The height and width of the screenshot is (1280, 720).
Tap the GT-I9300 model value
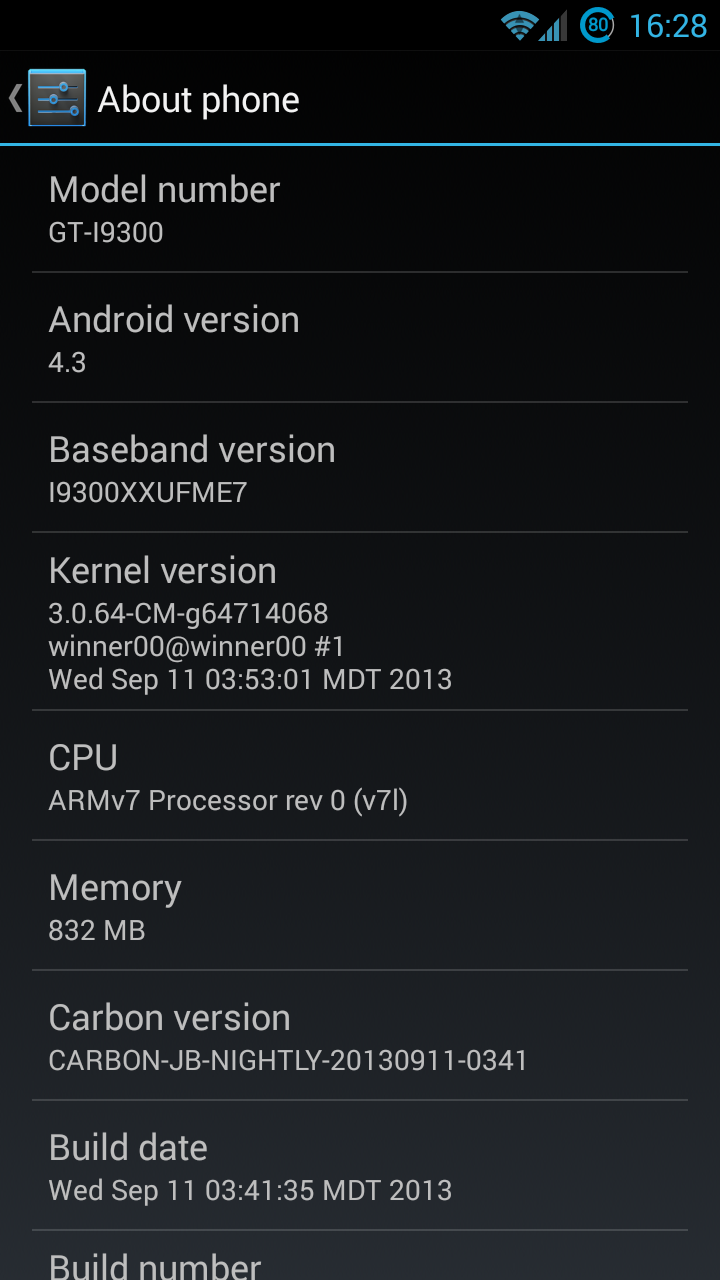[106, 233]
